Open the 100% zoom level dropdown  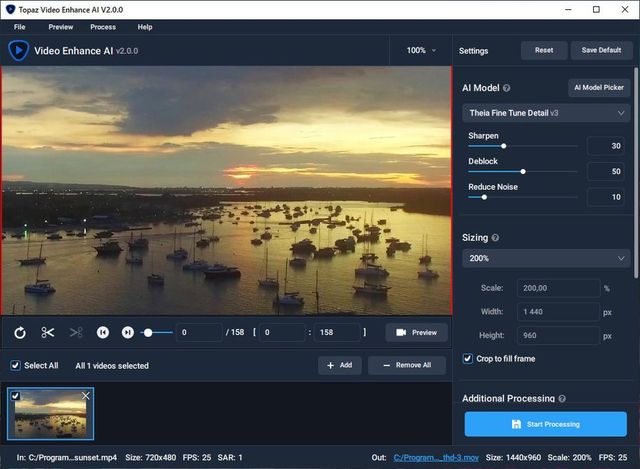click(421, 50)
